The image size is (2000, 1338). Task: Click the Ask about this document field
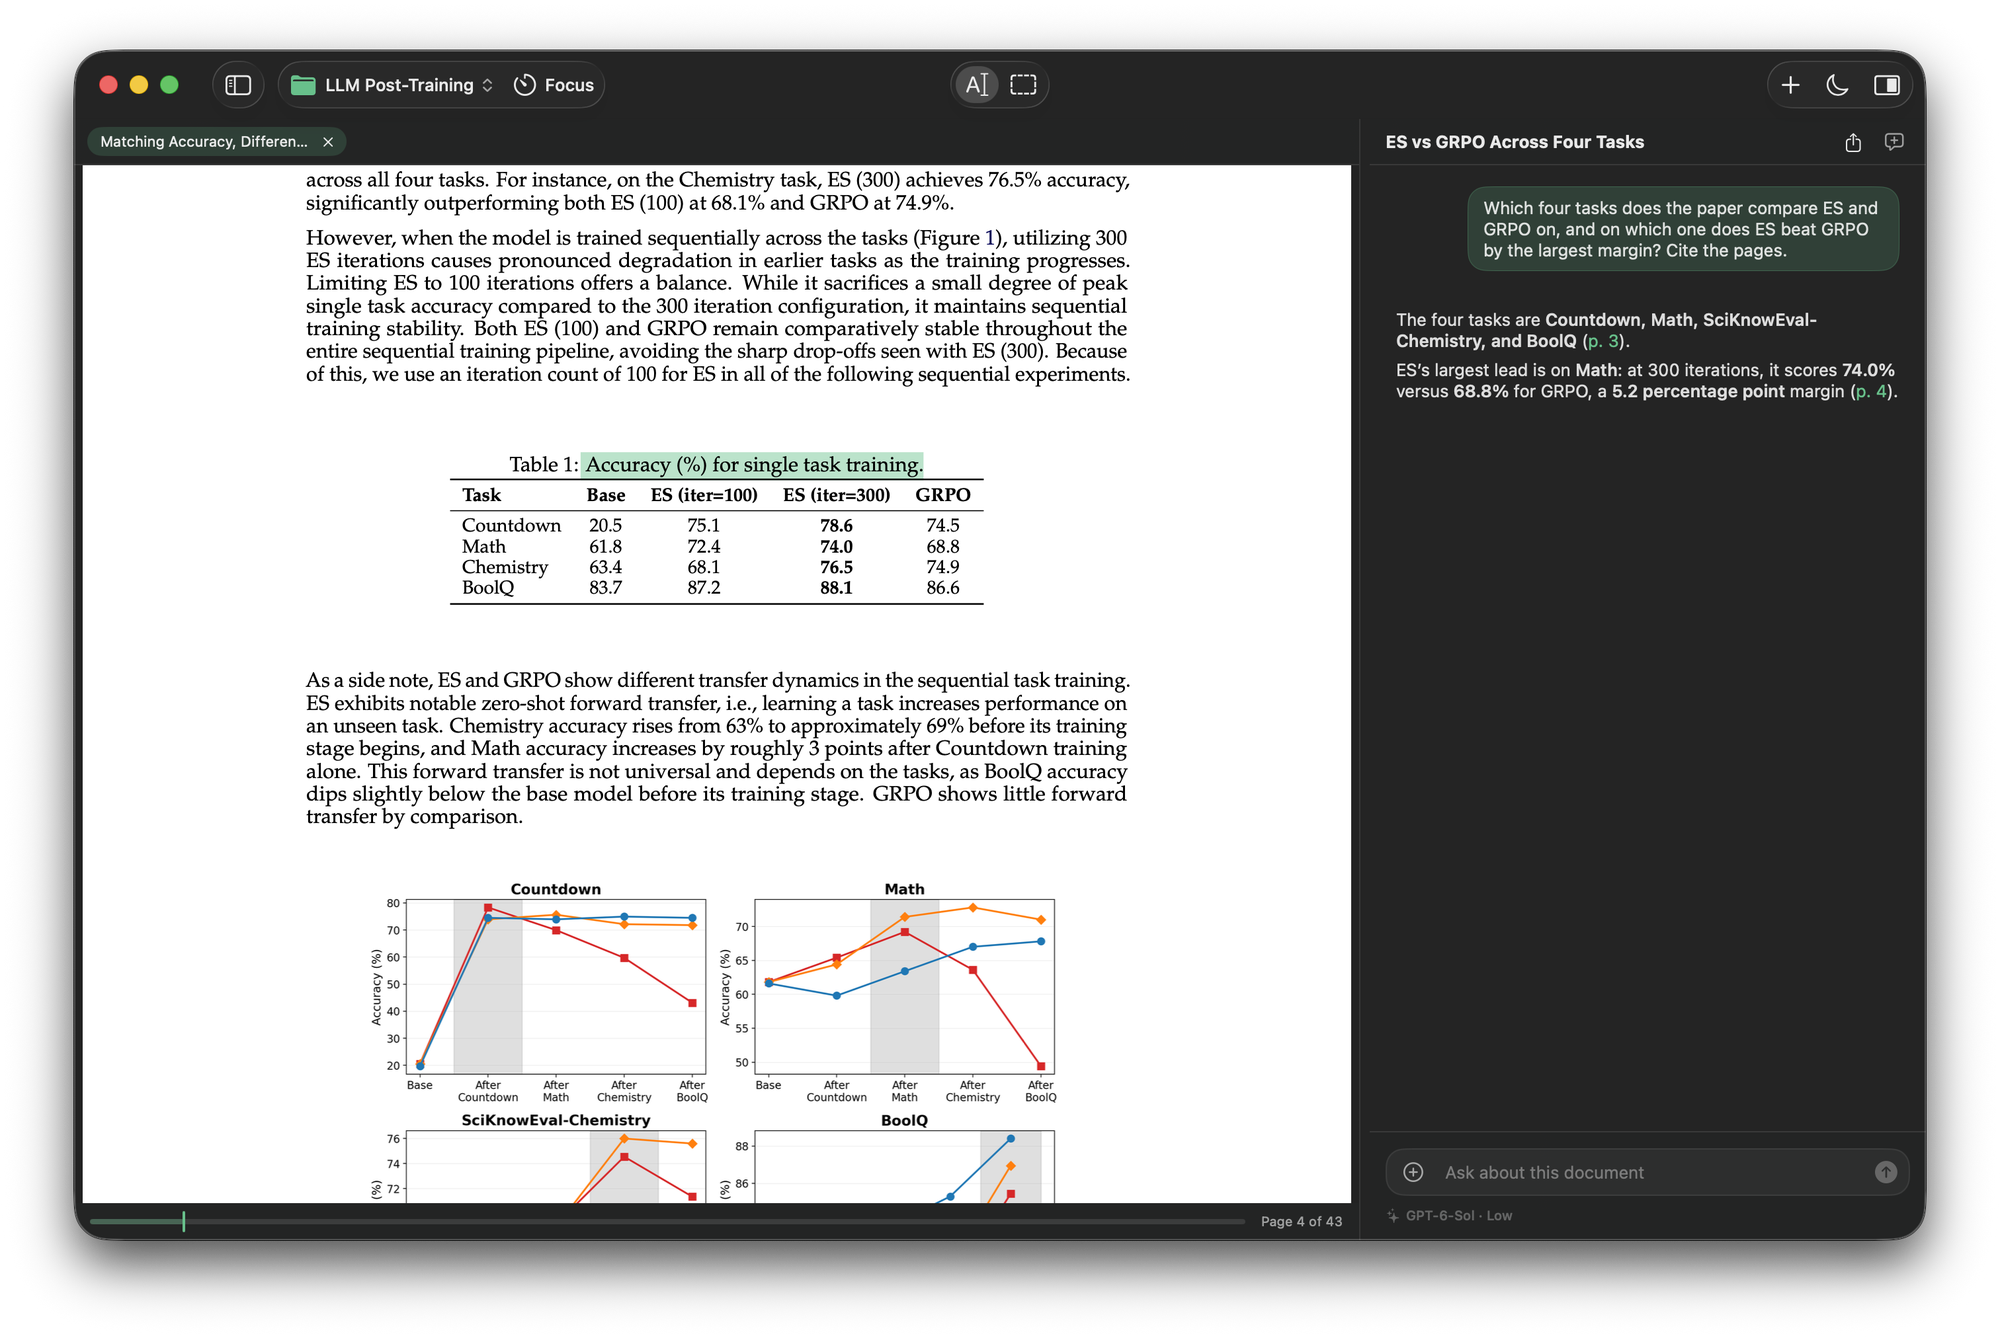click(1646, 1172)
